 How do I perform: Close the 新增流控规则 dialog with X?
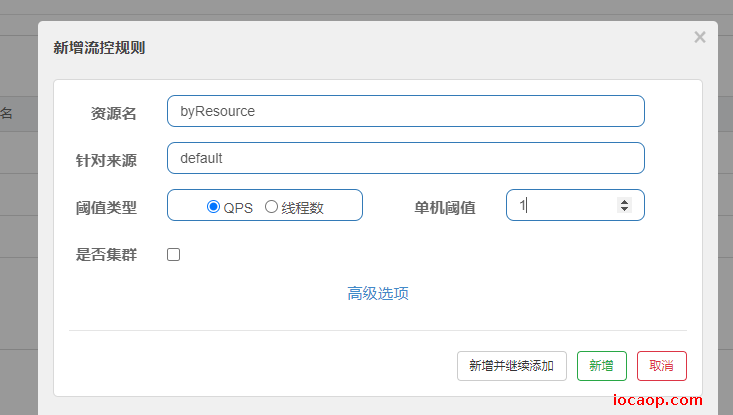(x=700, y=37)
